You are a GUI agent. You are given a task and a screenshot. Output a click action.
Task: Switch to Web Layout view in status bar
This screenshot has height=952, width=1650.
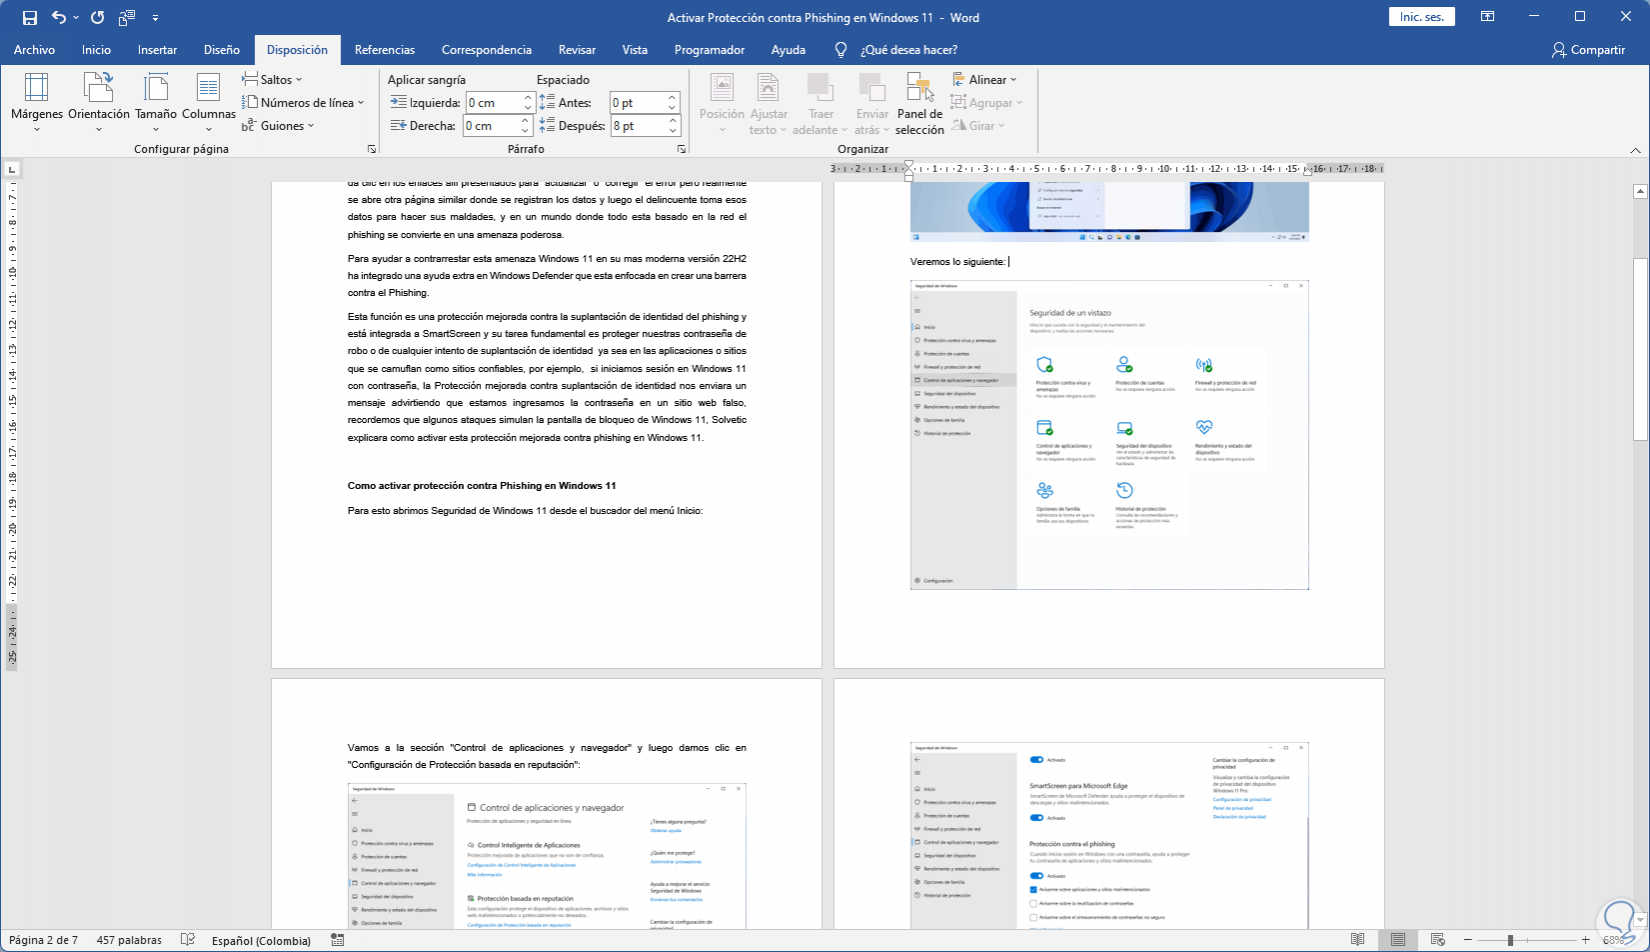click(x=1438, y=940)
